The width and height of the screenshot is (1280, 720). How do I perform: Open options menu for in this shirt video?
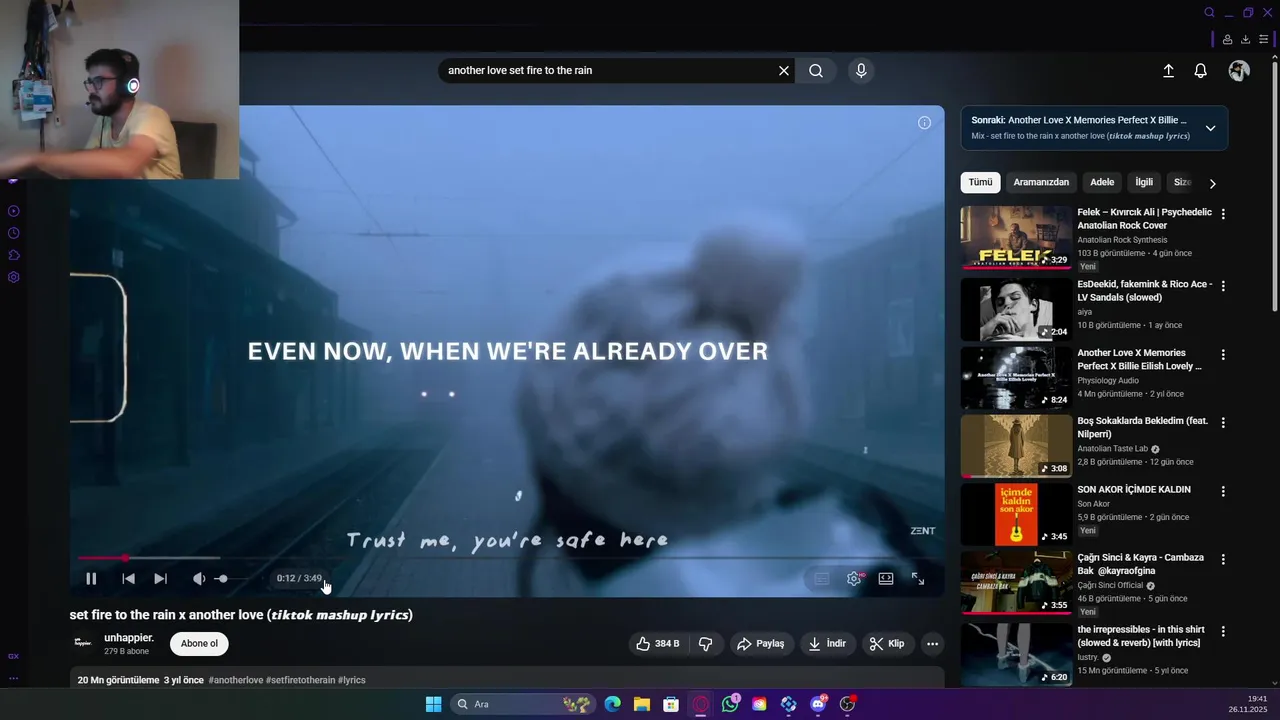(x=1223, y=632)
